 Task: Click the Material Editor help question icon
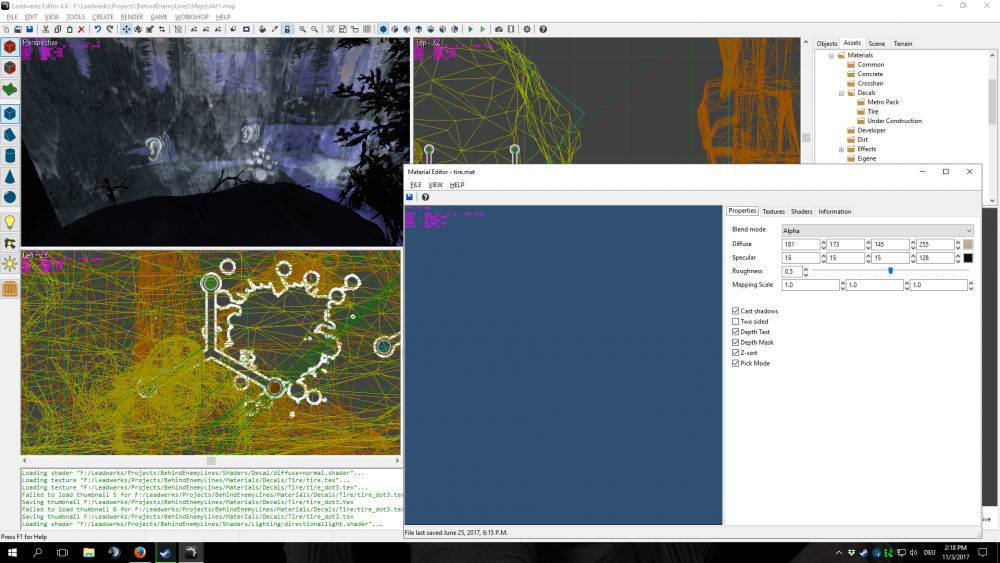(x=425, y=197)
